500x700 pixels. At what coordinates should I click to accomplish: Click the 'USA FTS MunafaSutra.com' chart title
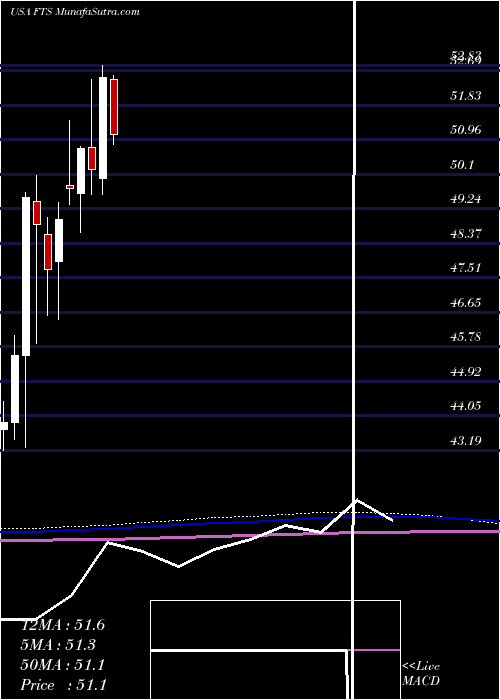point(75,12)
